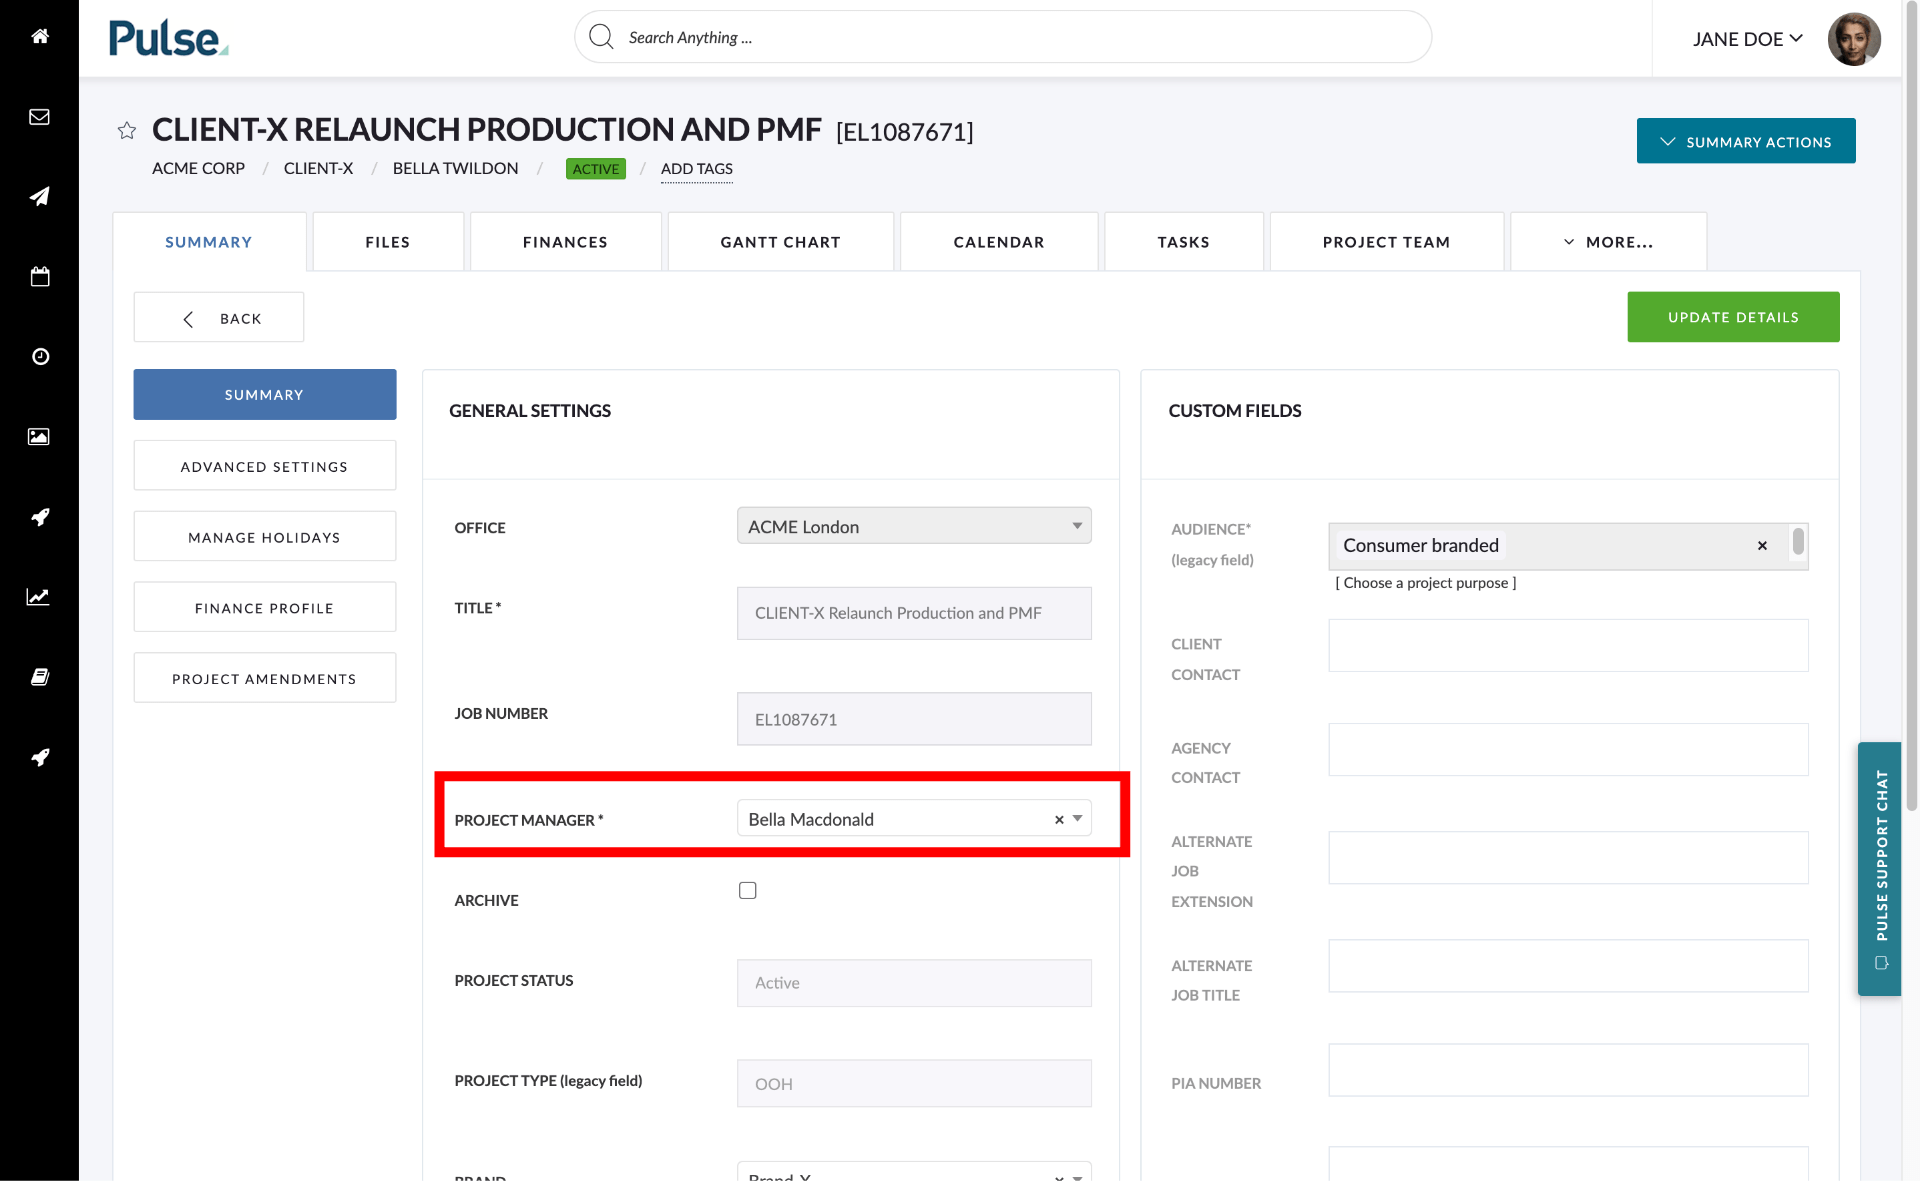Favorite the project with the star icon
The image size is (1920, 1181).
pos(127,130)
